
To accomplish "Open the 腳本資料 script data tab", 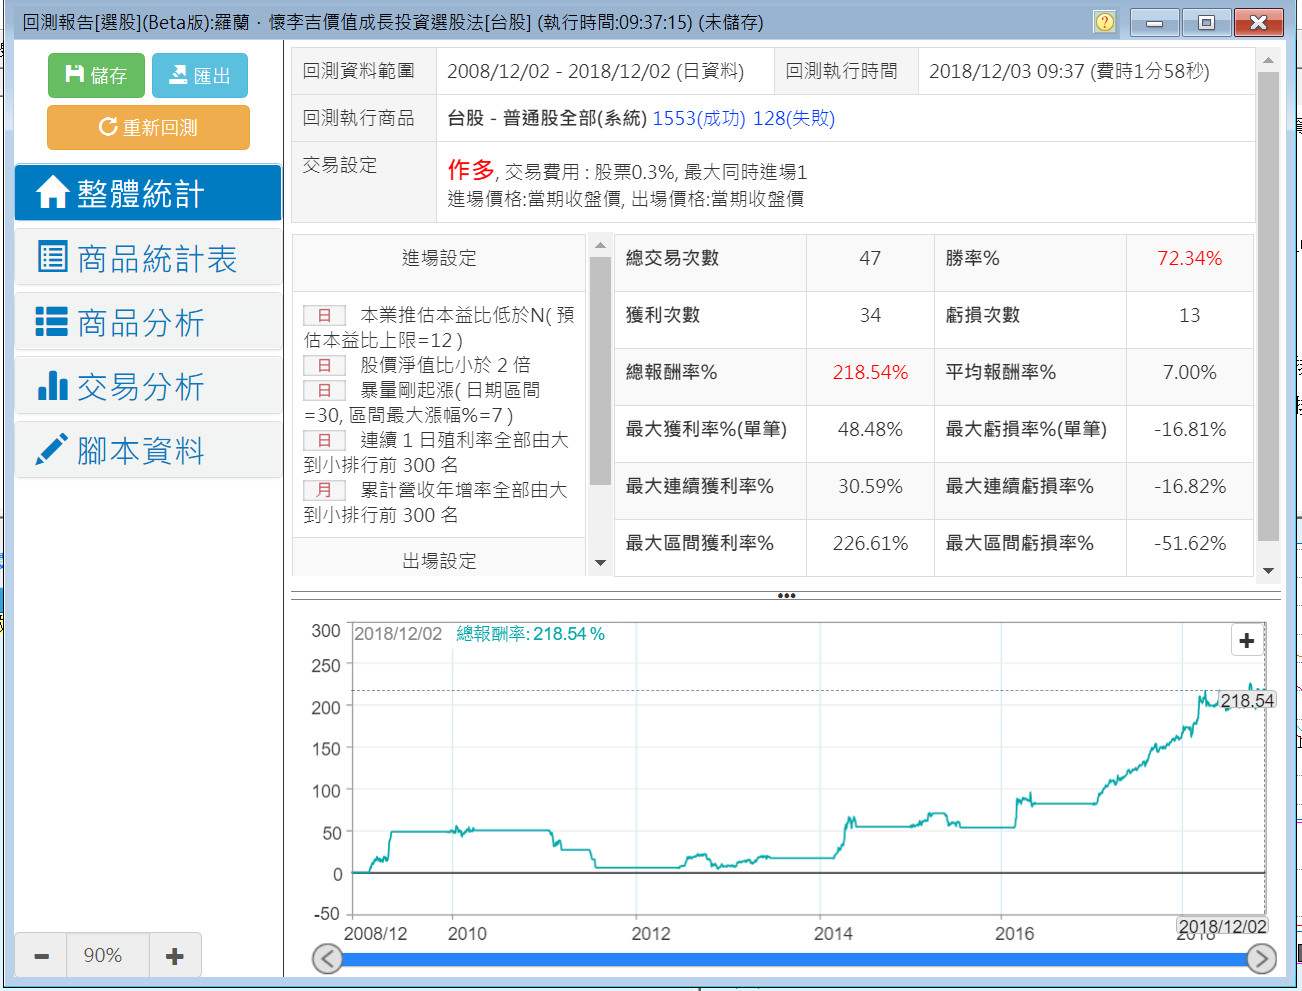I will 148,450.
